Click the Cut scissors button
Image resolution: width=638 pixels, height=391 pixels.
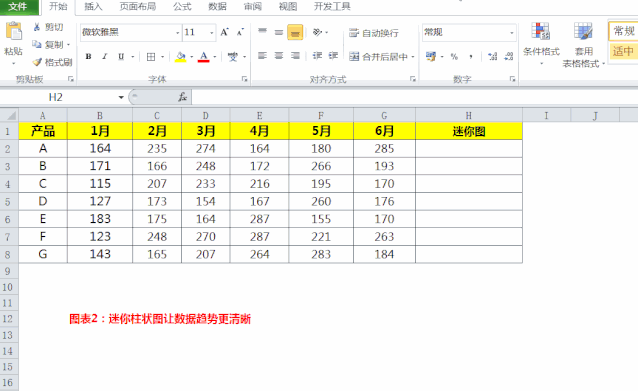click(x=48, y=27)
